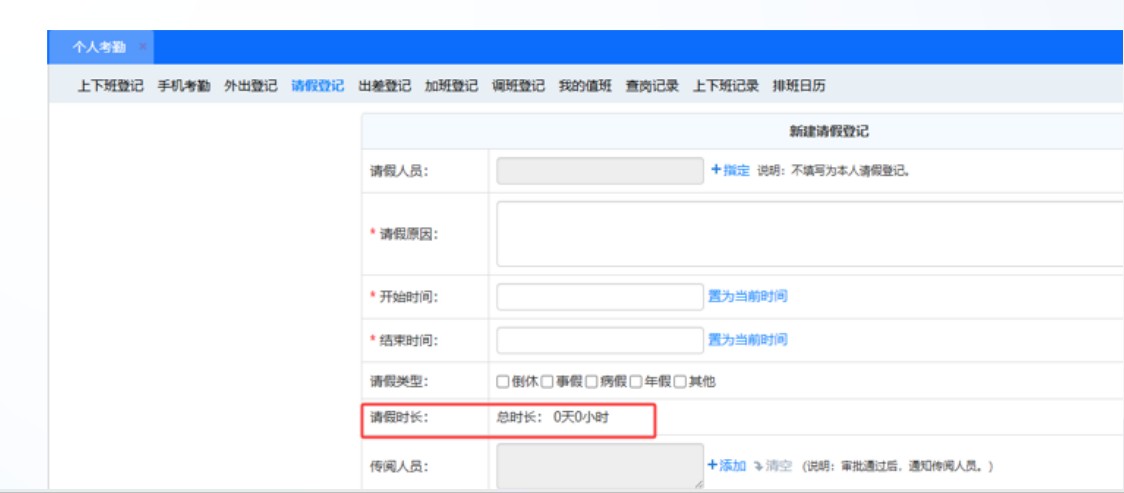Set 结束时间 to current time via 置为当前时间
The image size is (1124, 493).
(x=747, y=340)
